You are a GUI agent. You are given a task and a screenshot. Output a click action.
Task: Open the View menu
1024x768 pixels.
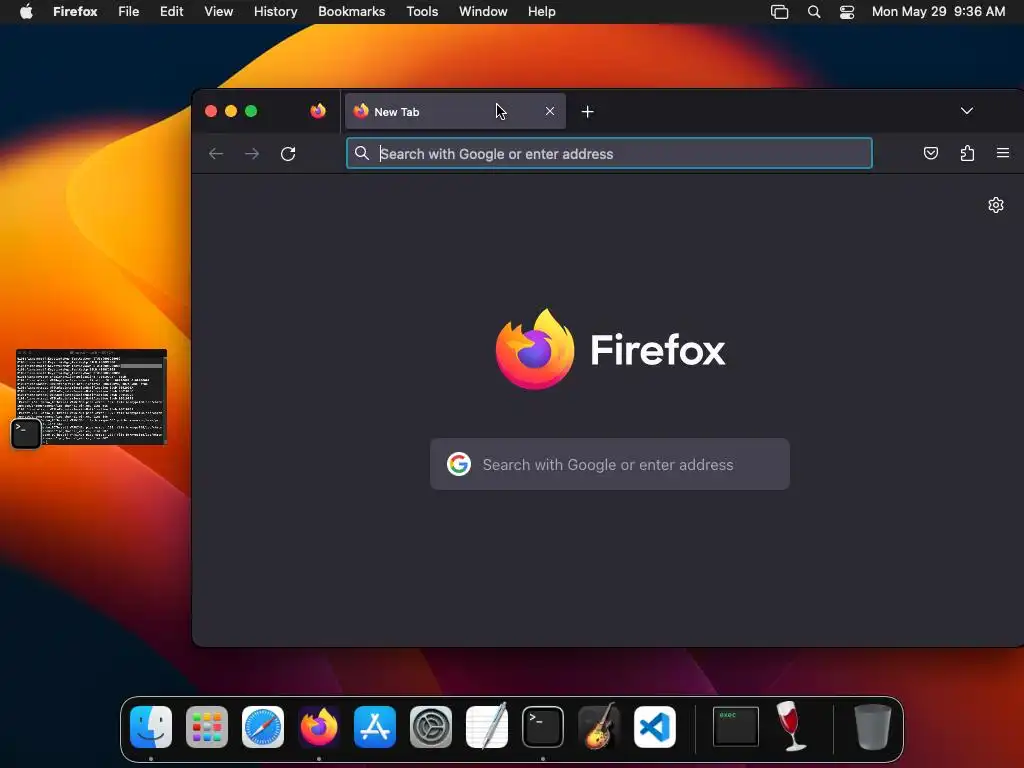click(218, 12)
